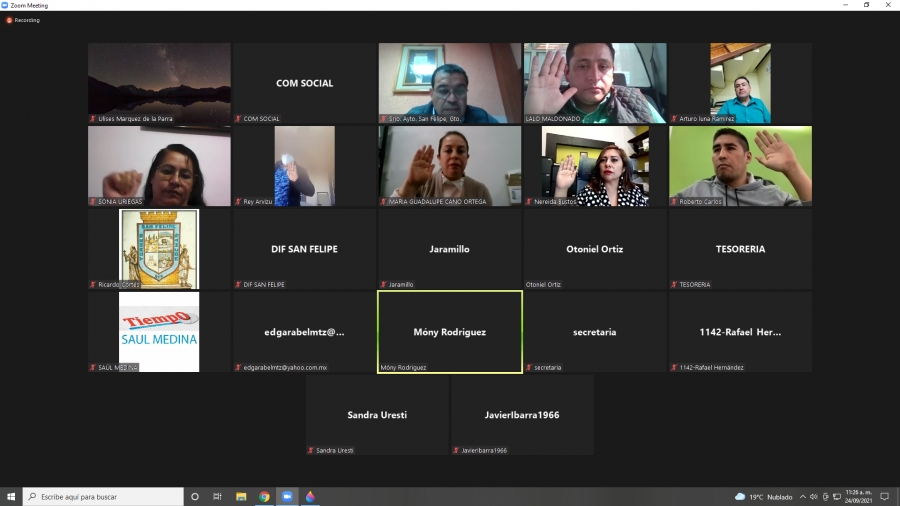The image size is (900, 506).
Task: Open Google Chrome from the taskbar
Action: click(x=264, y=496)
